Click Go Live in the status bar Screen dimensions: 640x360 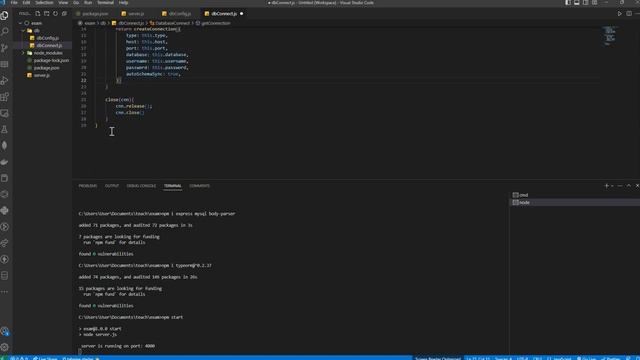tap(587, 358)
